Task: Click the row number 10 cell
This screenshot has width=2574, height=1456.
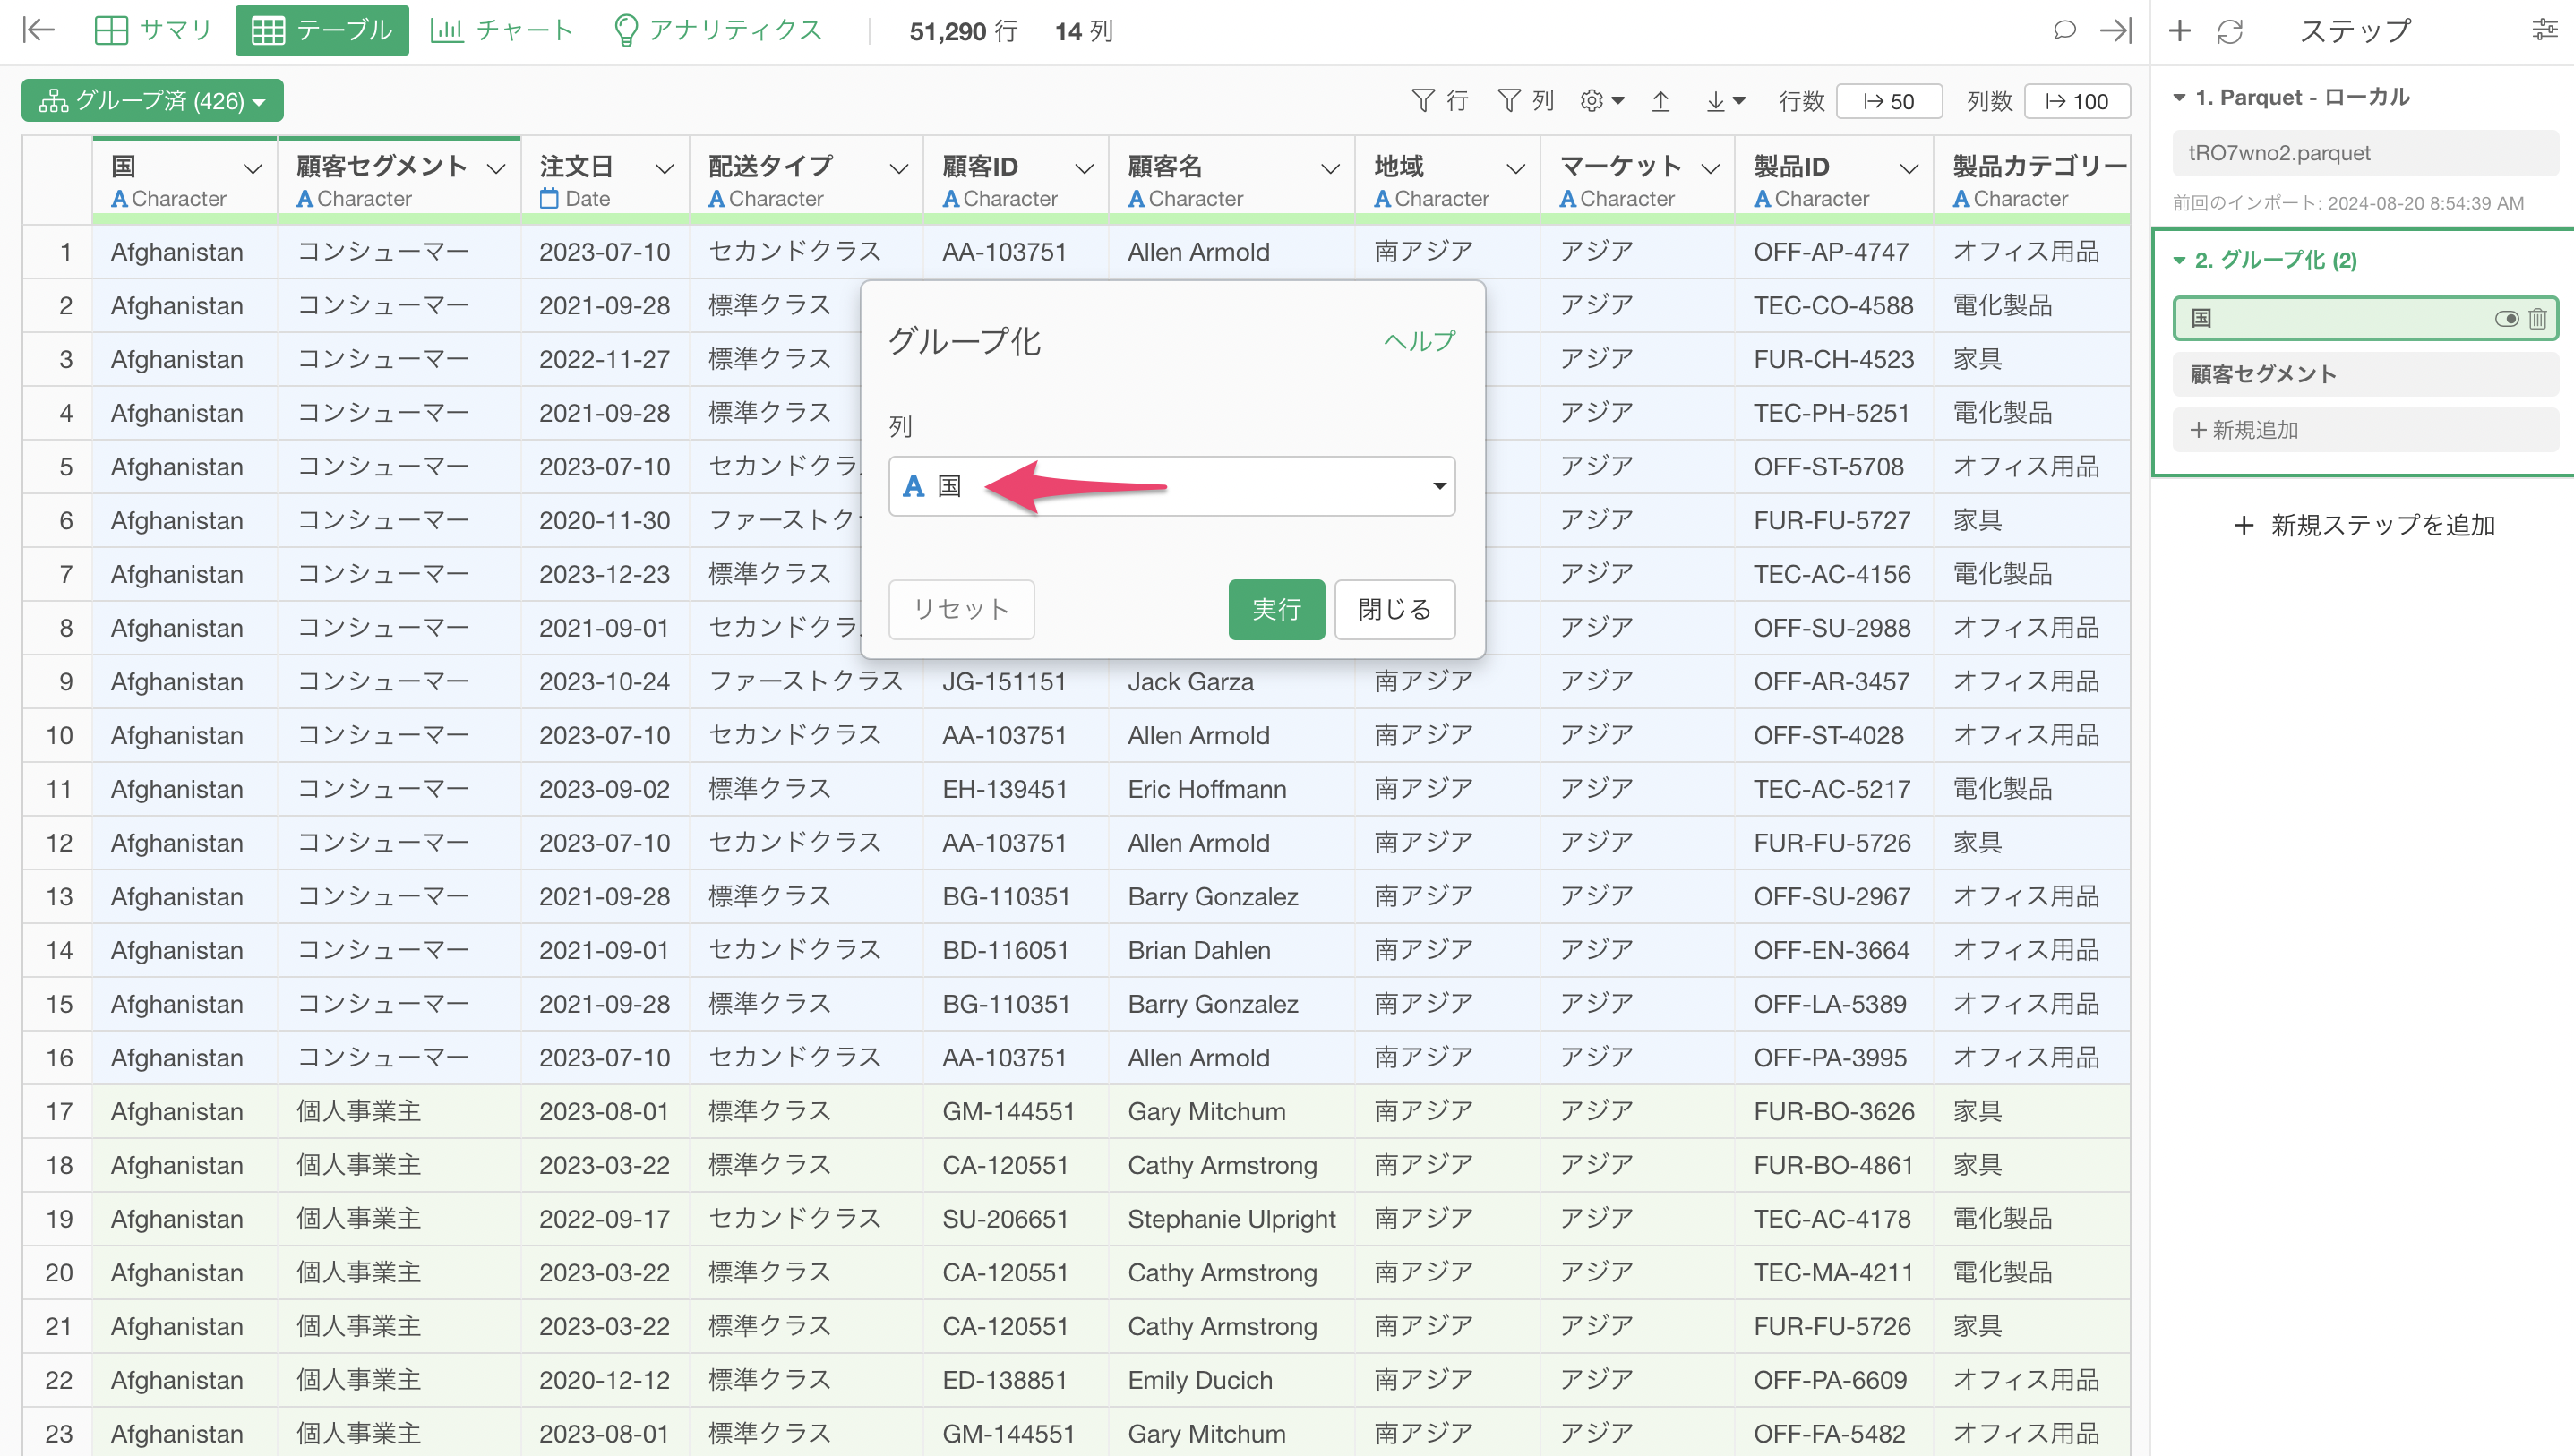Action: coord(58,736)
